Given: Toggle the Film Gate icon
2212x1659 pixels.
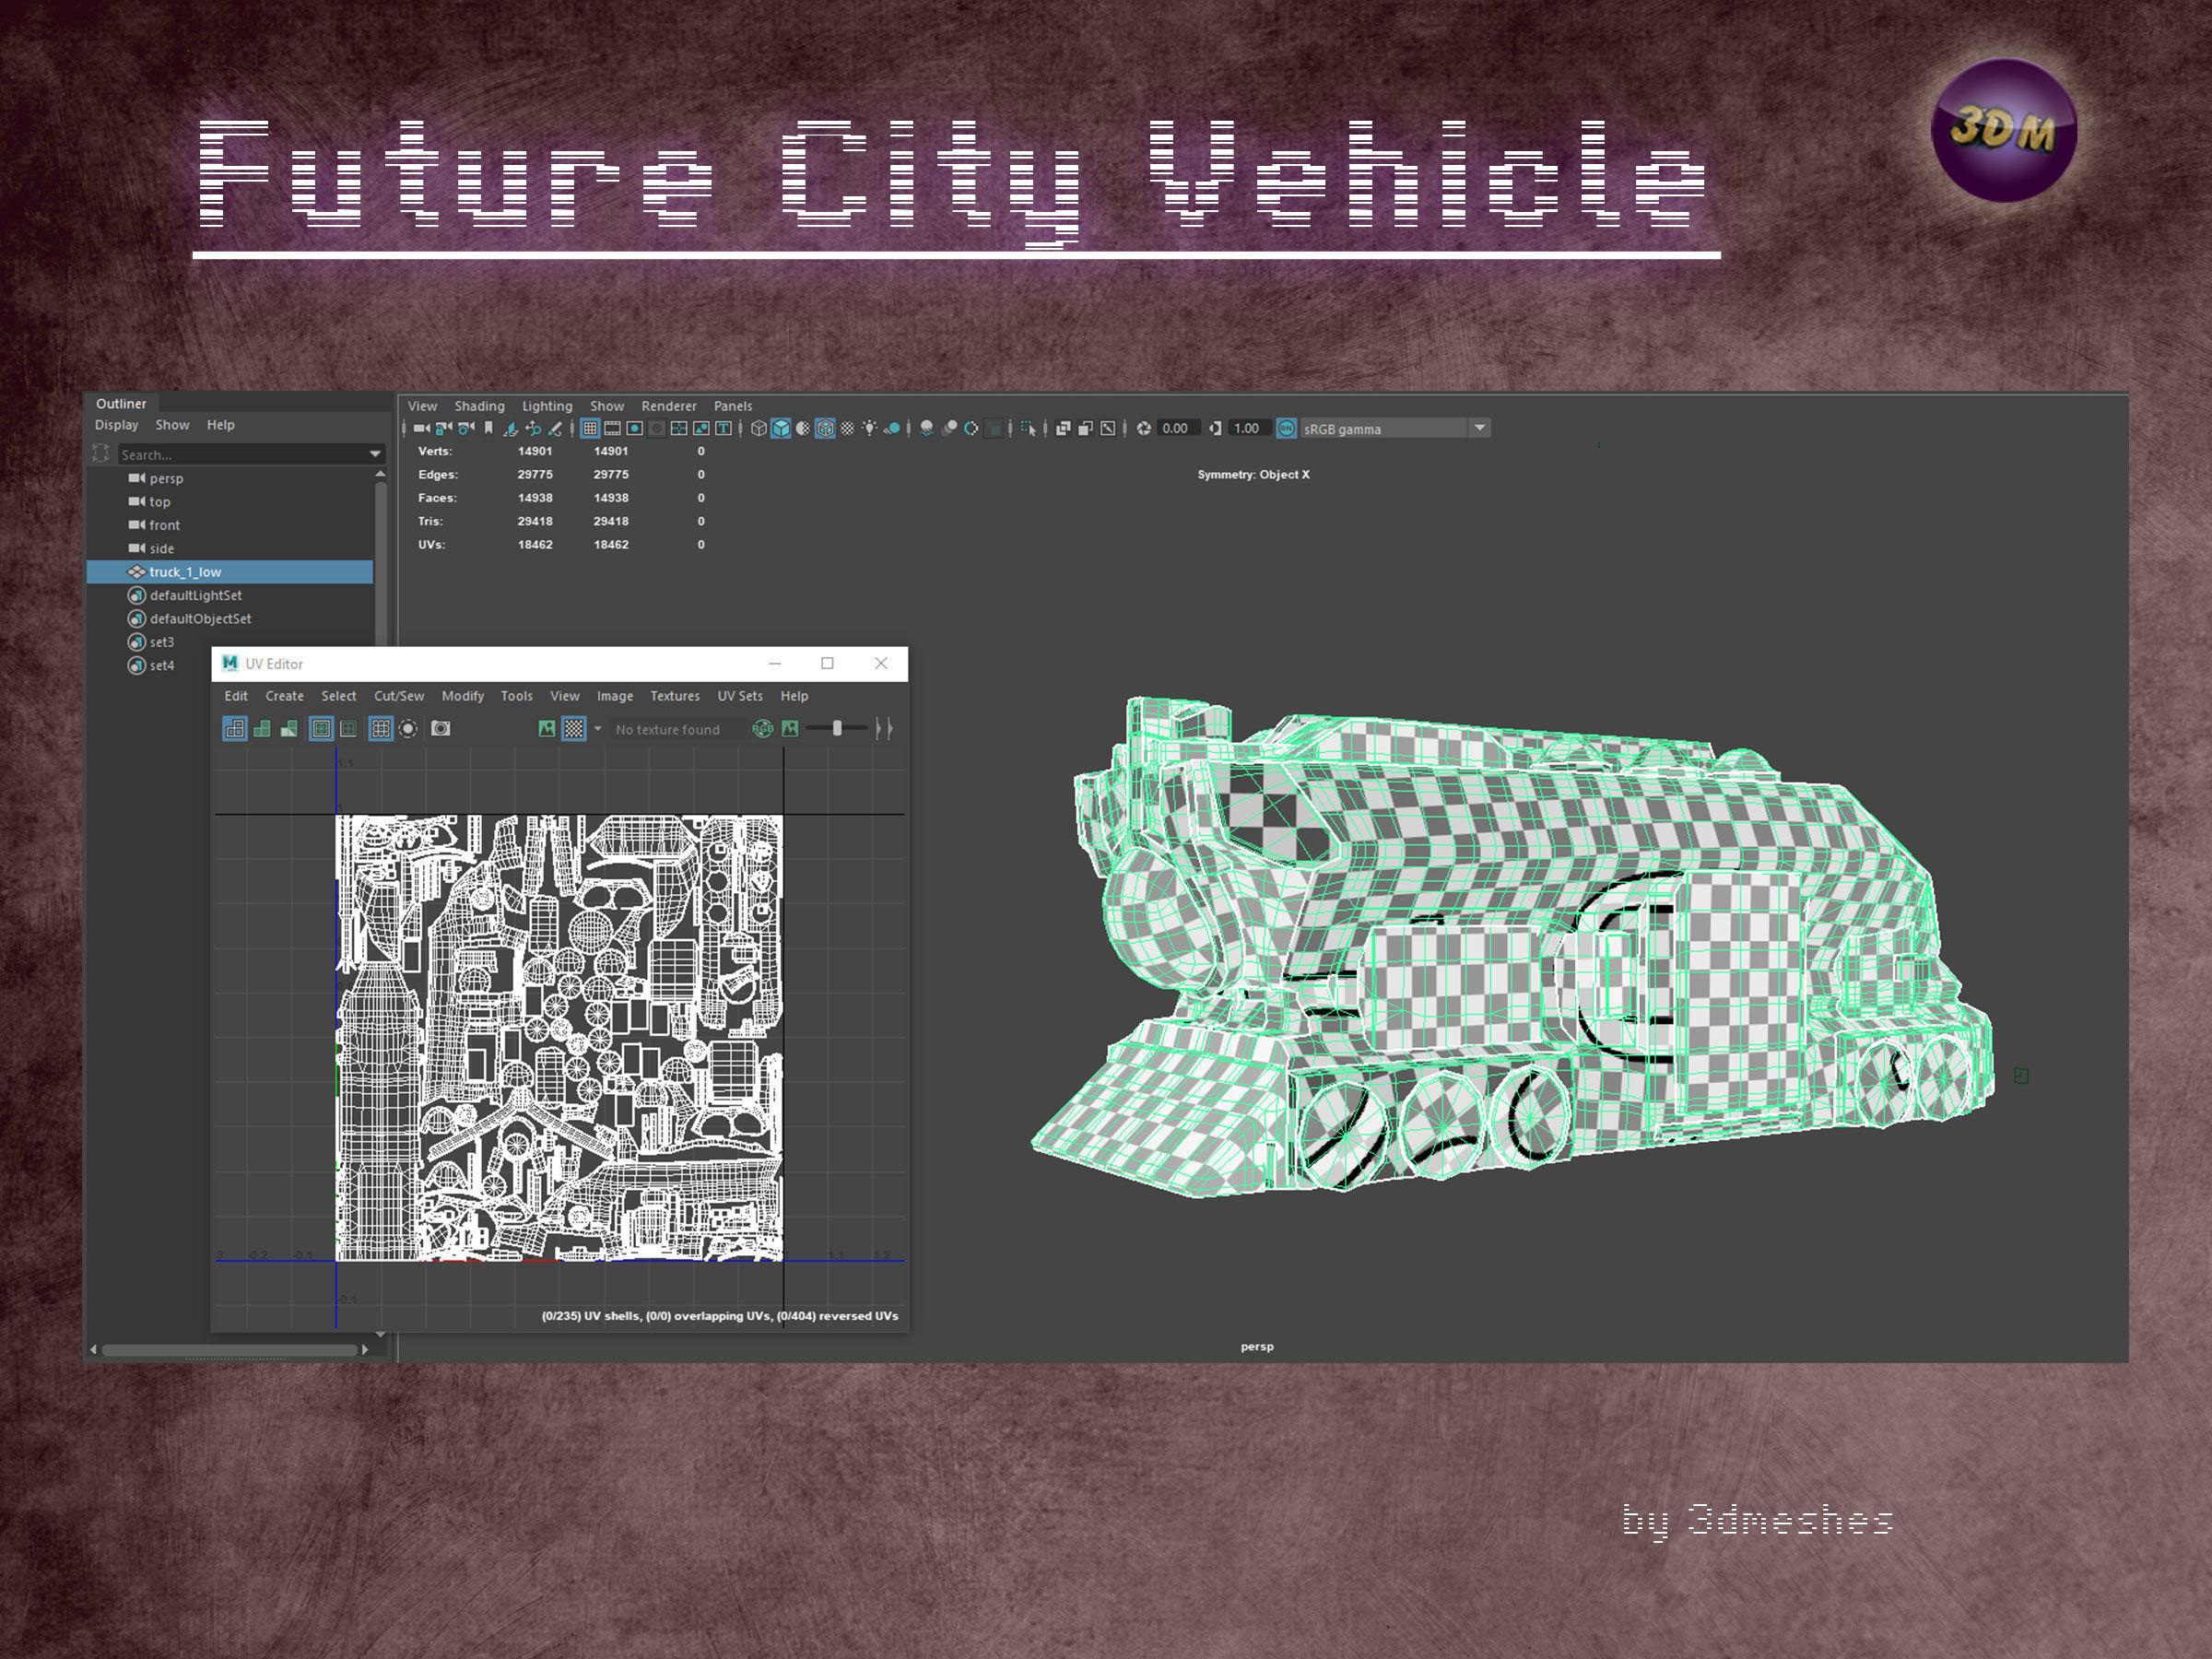Looking at the screenshot, I should point(612,428).
